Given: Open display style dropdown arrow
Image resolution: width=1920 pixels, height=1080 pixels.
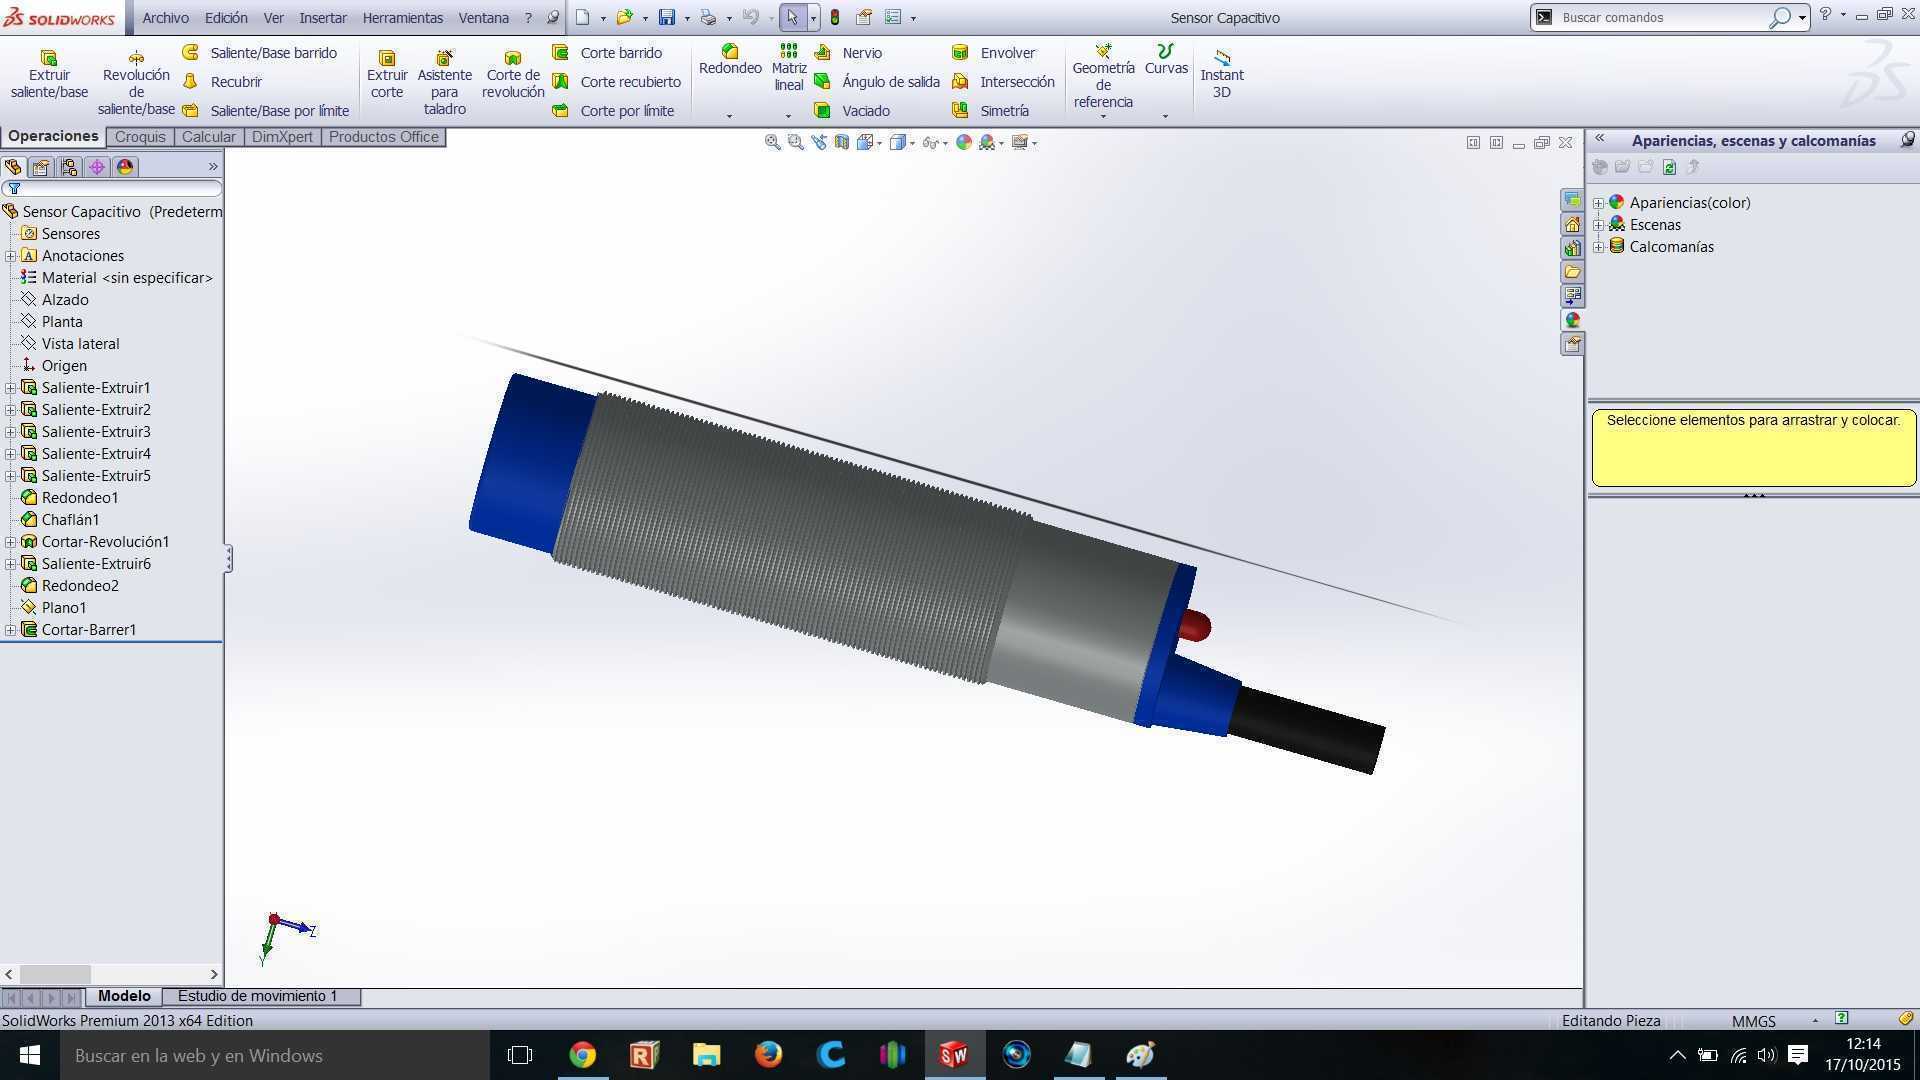Looking at the screenshot, I should pos(912,144).
